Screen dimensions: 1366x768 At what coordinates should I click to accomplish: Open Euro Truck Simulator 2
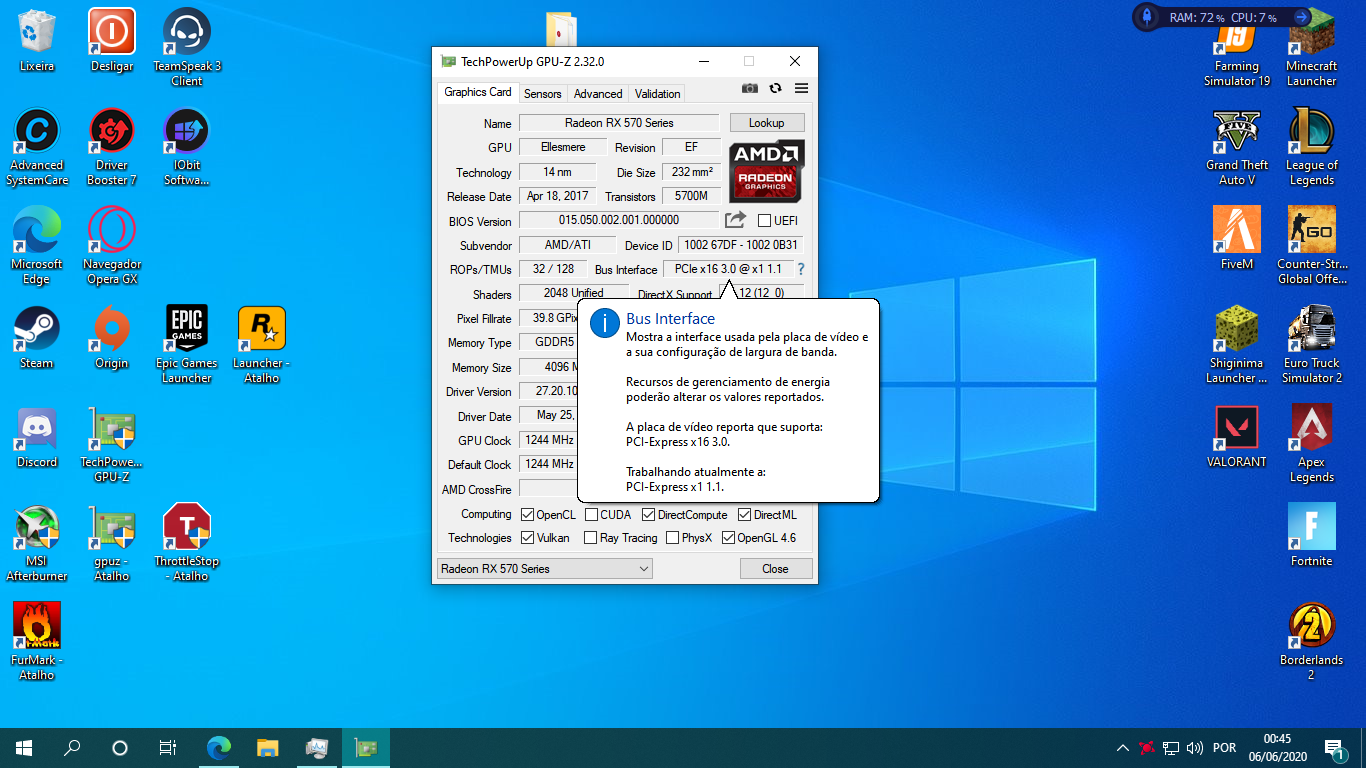1312,345
